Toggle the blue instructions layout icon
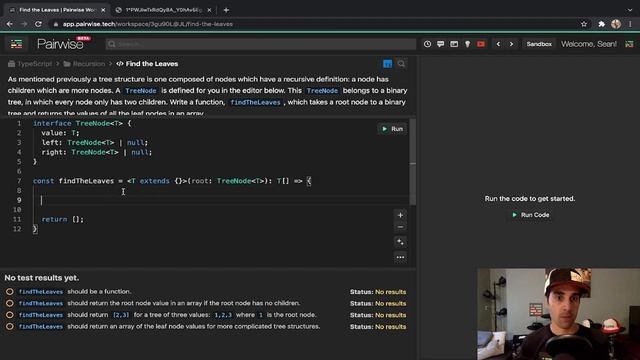This screenshot has width=640, height=360. point(387,64)
